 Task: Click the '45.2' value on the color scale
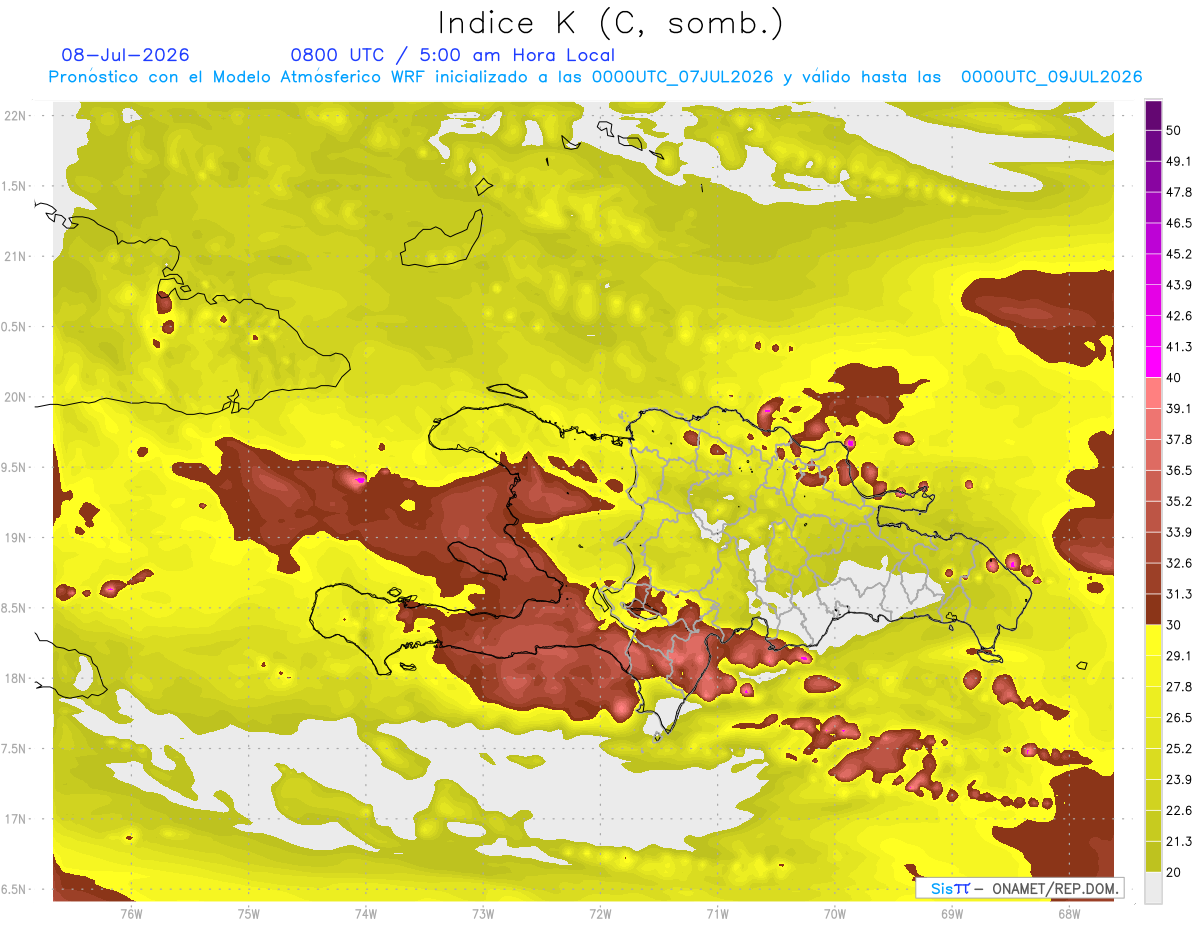[1179, 254]
